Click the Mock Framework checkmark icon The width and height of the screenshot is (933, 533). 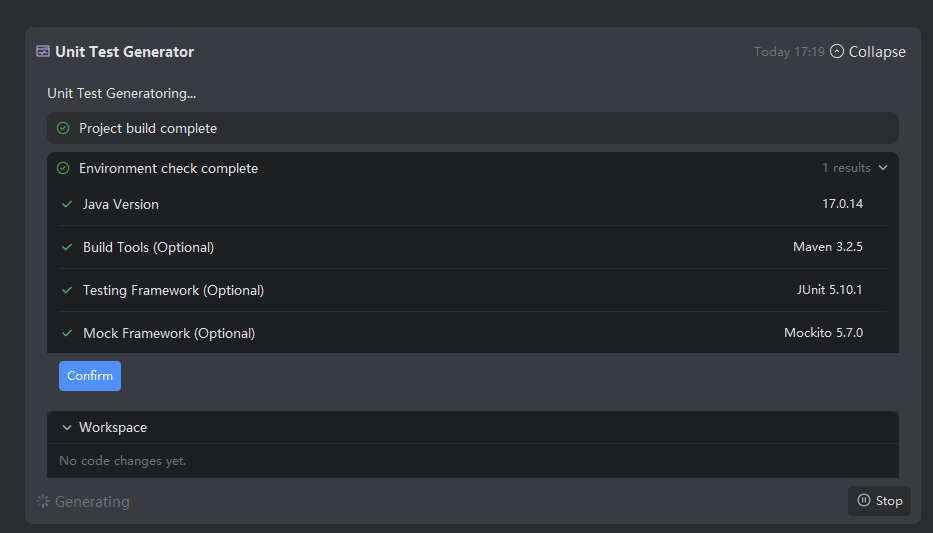pos(67,333)
